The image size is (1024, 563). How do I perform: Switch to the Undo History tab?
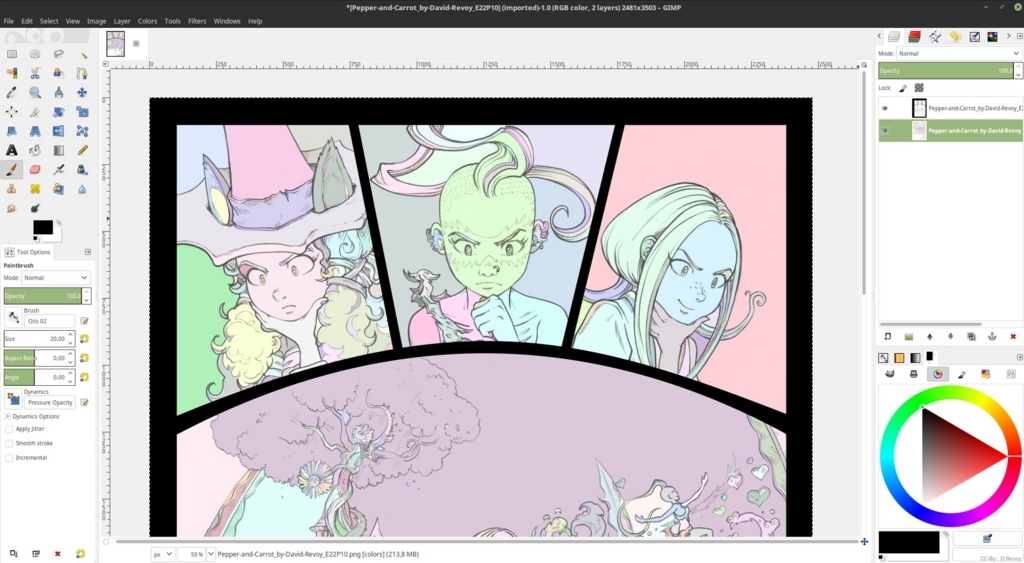click(955, 37)
